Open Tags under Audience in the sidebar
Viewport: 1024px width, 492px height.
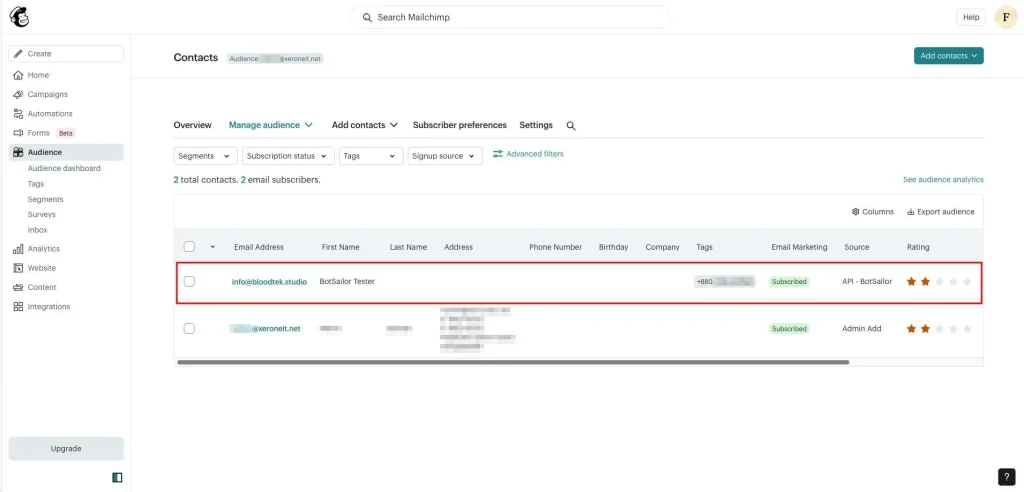pyautogui.click(x=36, y=184)
